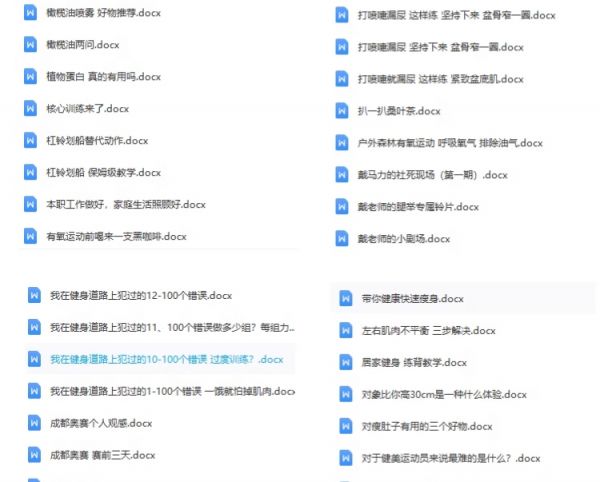This screenshot has height=482, width=600.
Task: Select the icon of 我在健身道路上犯过的12-100个错误.docx
Action: point(34,295)
